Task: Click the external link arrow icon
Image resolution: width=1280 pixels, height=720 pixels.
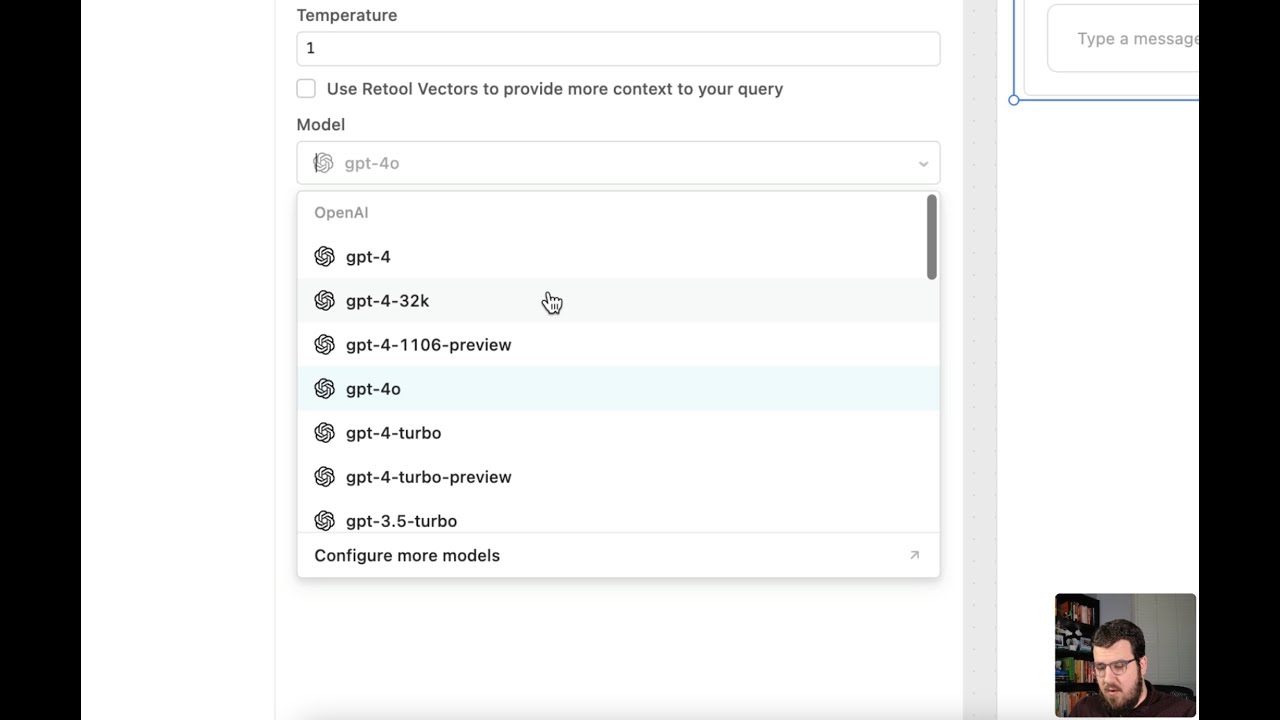Action: click(x=914, y=555)
